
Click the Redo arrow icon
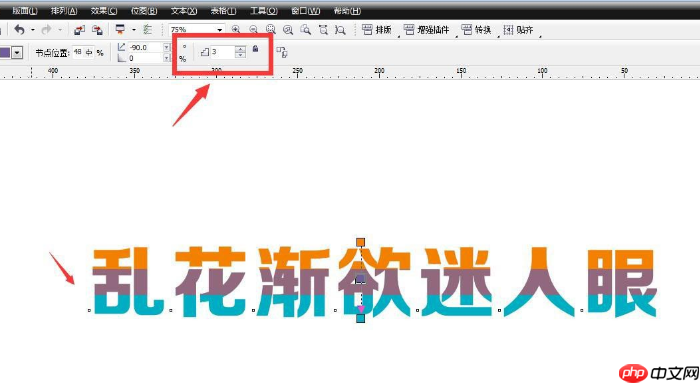click(x=46, y=30)
